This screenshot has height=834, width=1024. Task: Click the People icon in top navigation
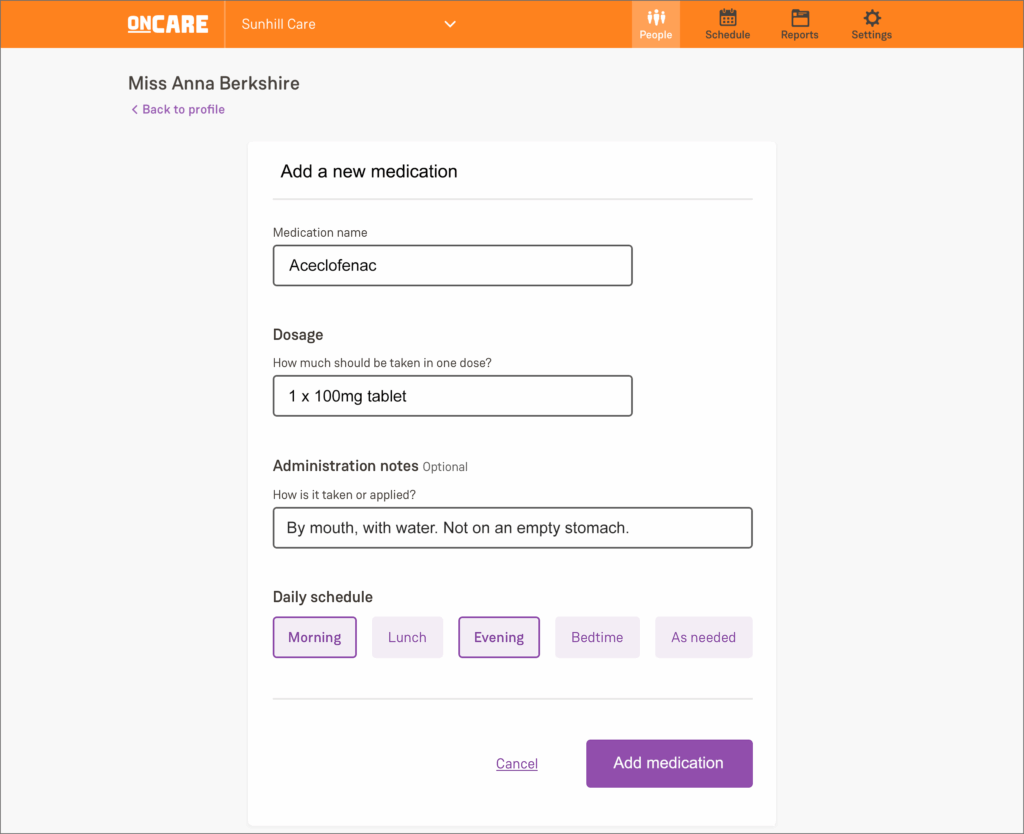(656, 17)
